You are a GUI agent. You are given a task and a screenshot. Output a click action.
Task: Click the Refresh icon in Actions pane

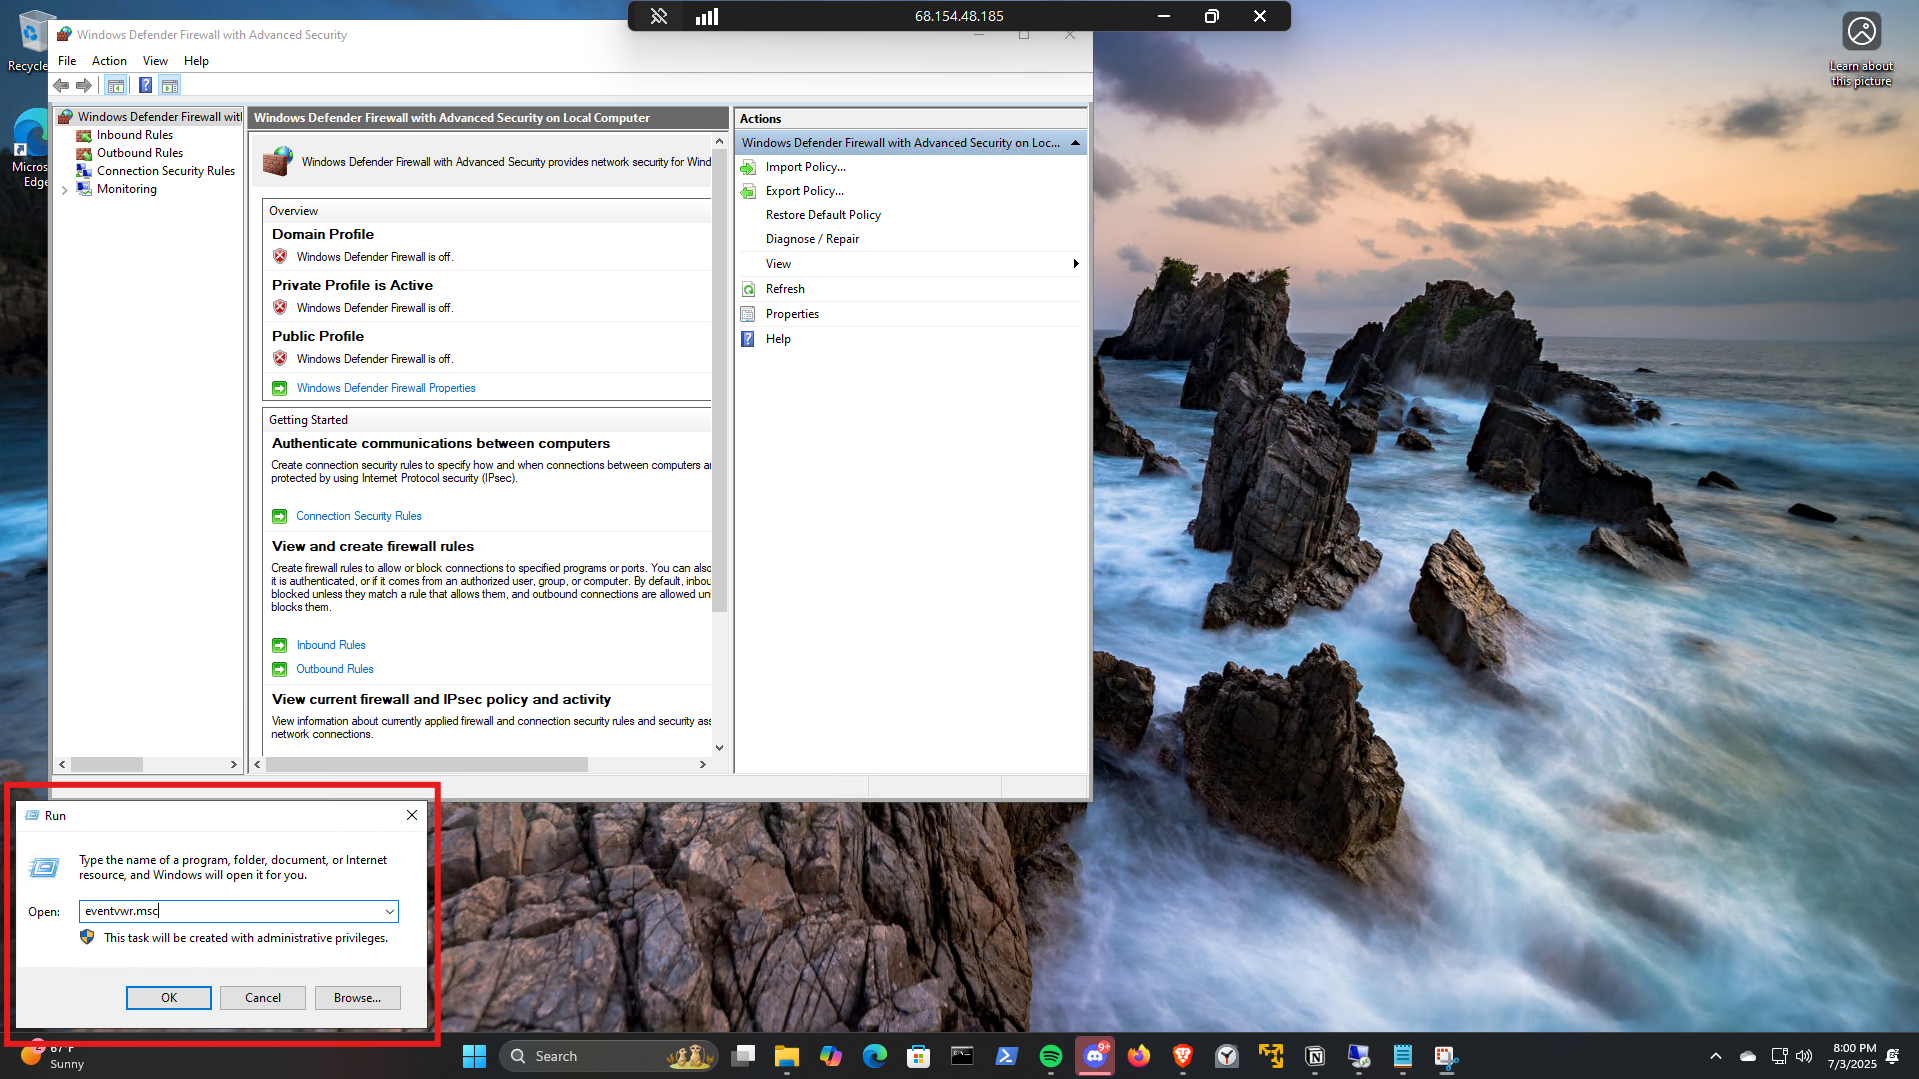[748, 289]
